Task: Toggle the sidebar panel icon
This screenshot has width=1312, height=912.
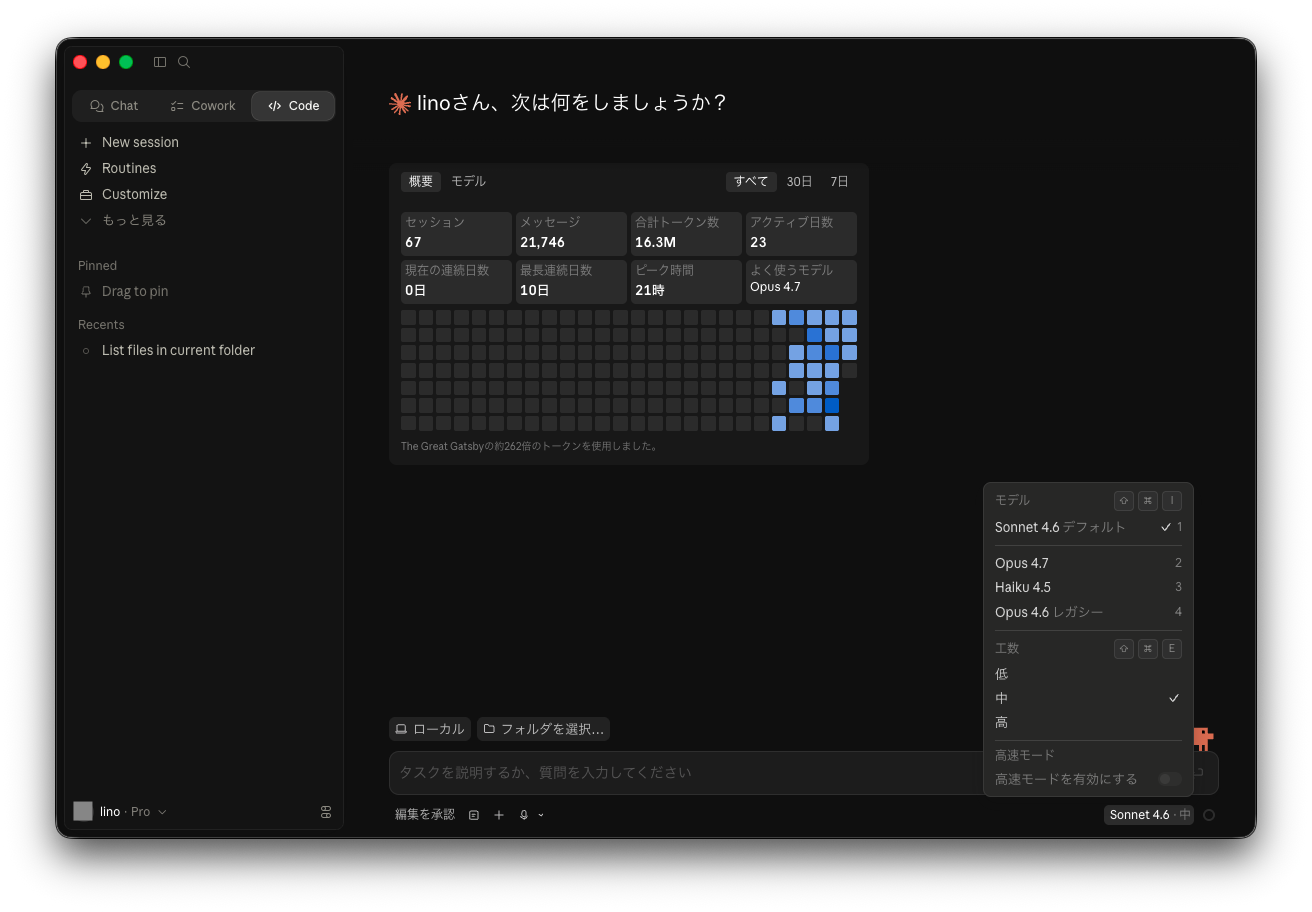Action: point(160,62)
